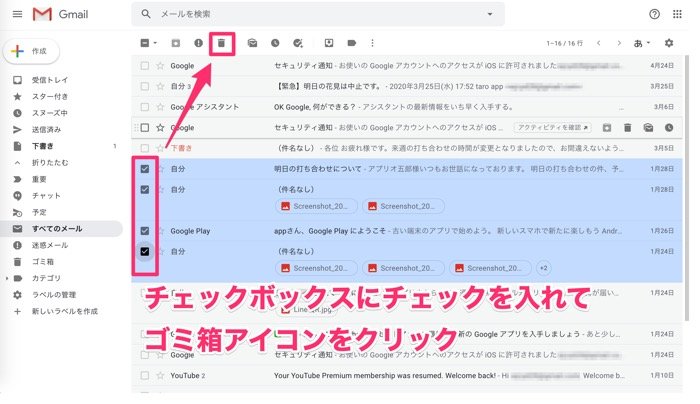The width and height of the screenshot is (700, 404).
Task: Click snooze clock icon on hovered Google row
Action: coord(669,128)
